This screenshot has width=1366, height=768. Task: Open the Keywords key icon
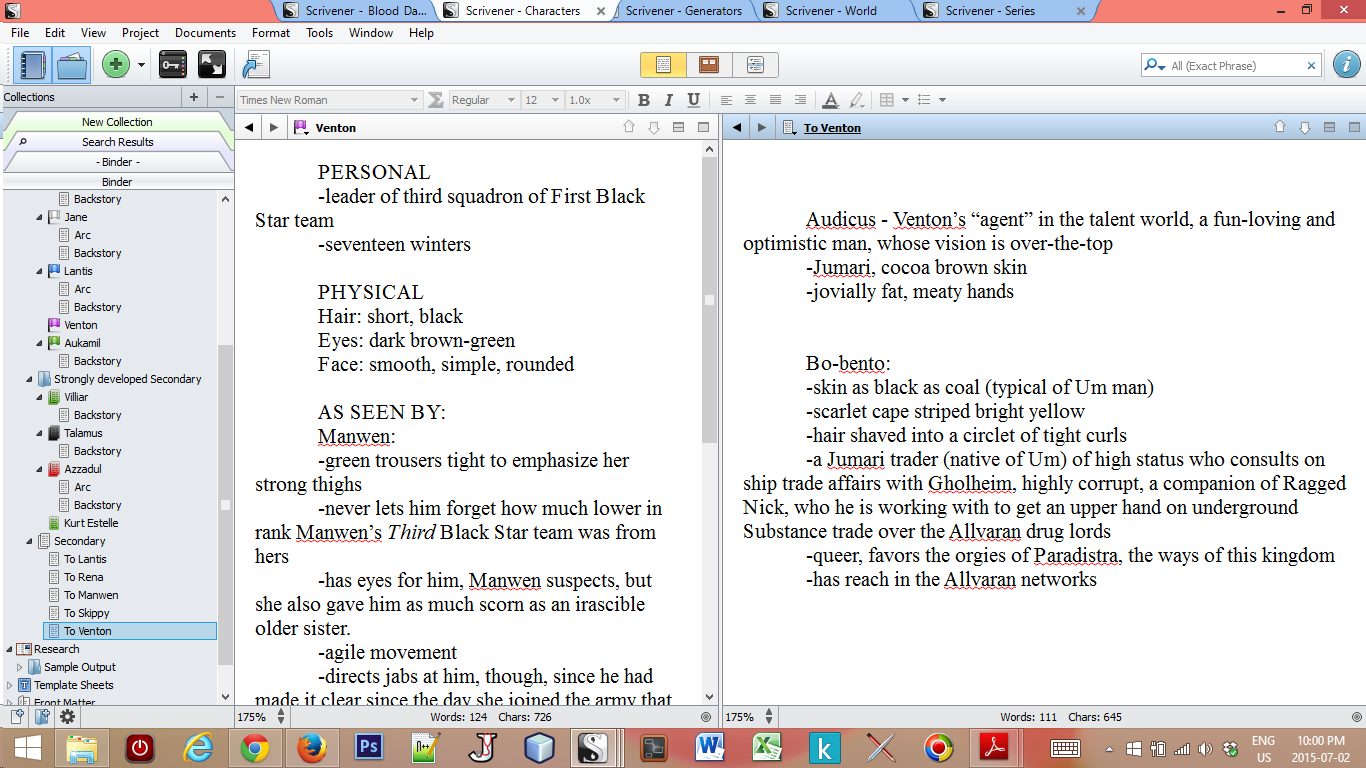click(173, 65)
